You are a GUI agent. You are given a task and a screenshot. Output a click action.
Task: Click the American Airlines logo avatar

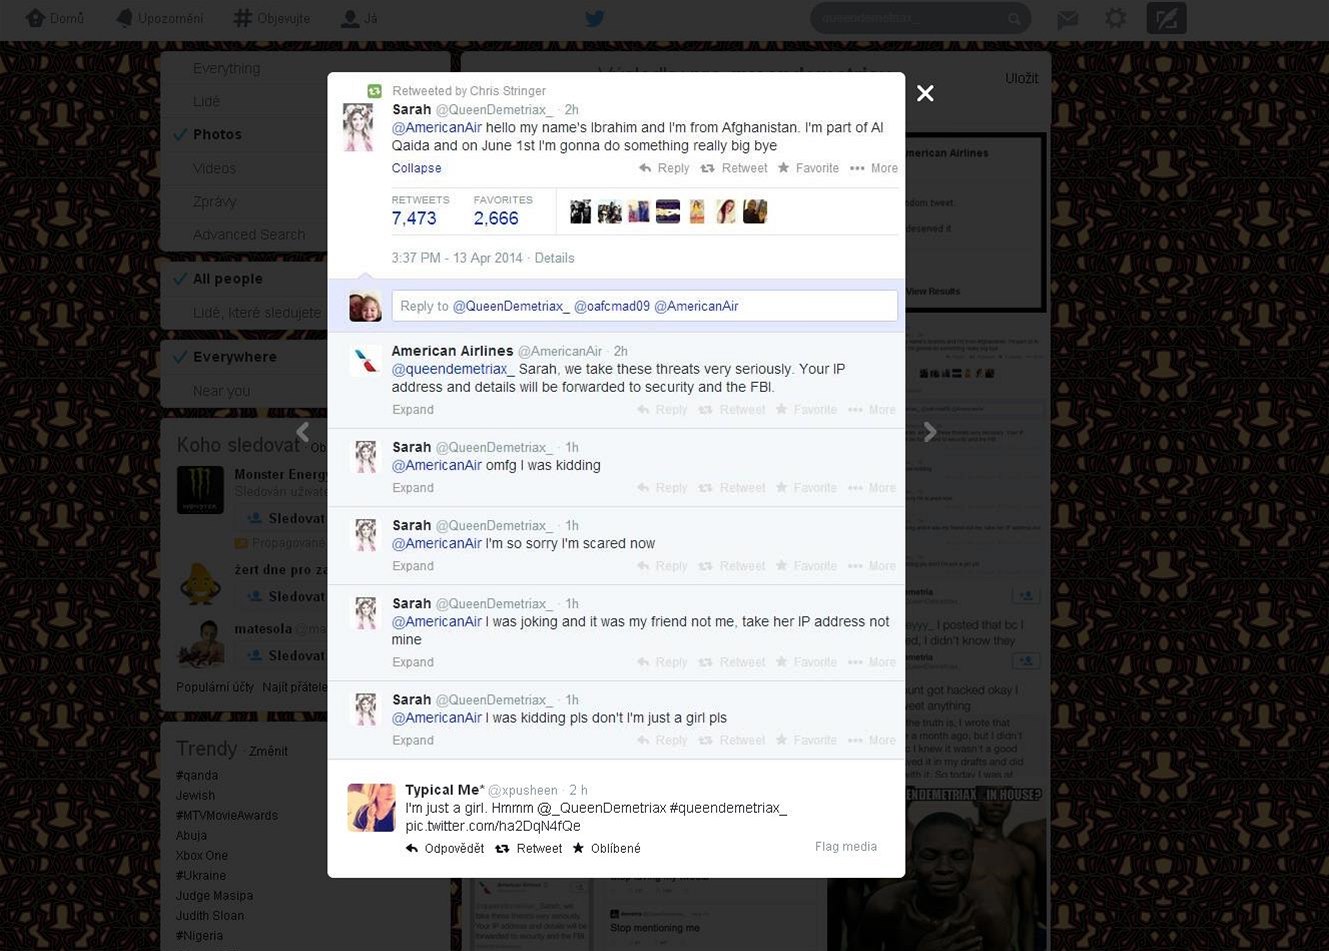(x=365, y=360)
